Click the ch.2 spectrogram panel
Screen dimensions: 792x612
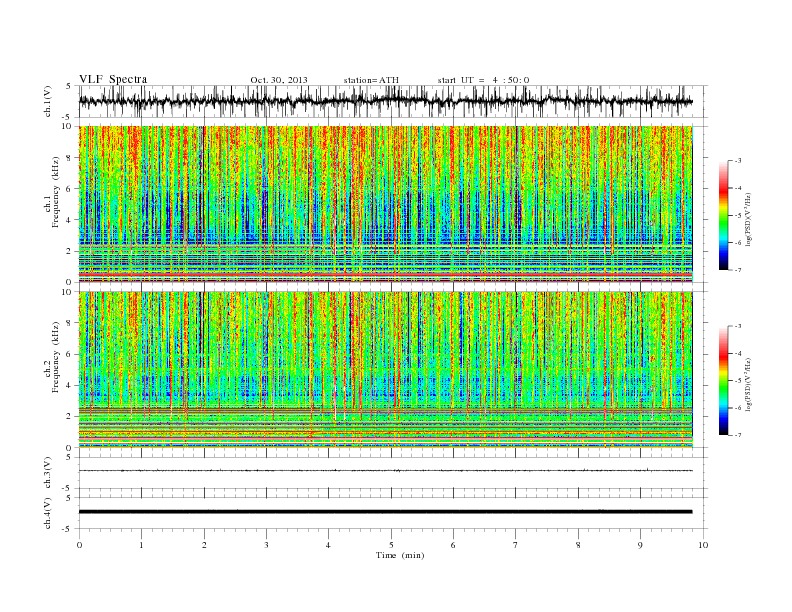pyautogui.click(x=386, y=370)
